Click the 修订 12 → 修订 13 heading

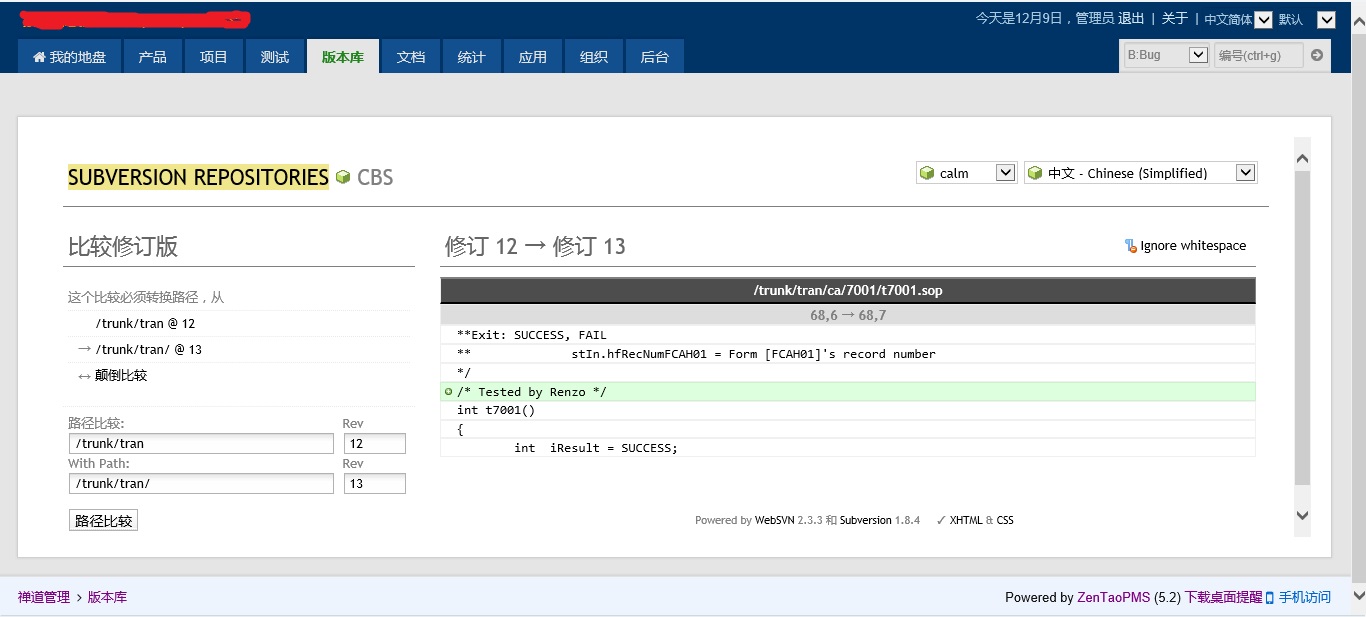(535, 246)
